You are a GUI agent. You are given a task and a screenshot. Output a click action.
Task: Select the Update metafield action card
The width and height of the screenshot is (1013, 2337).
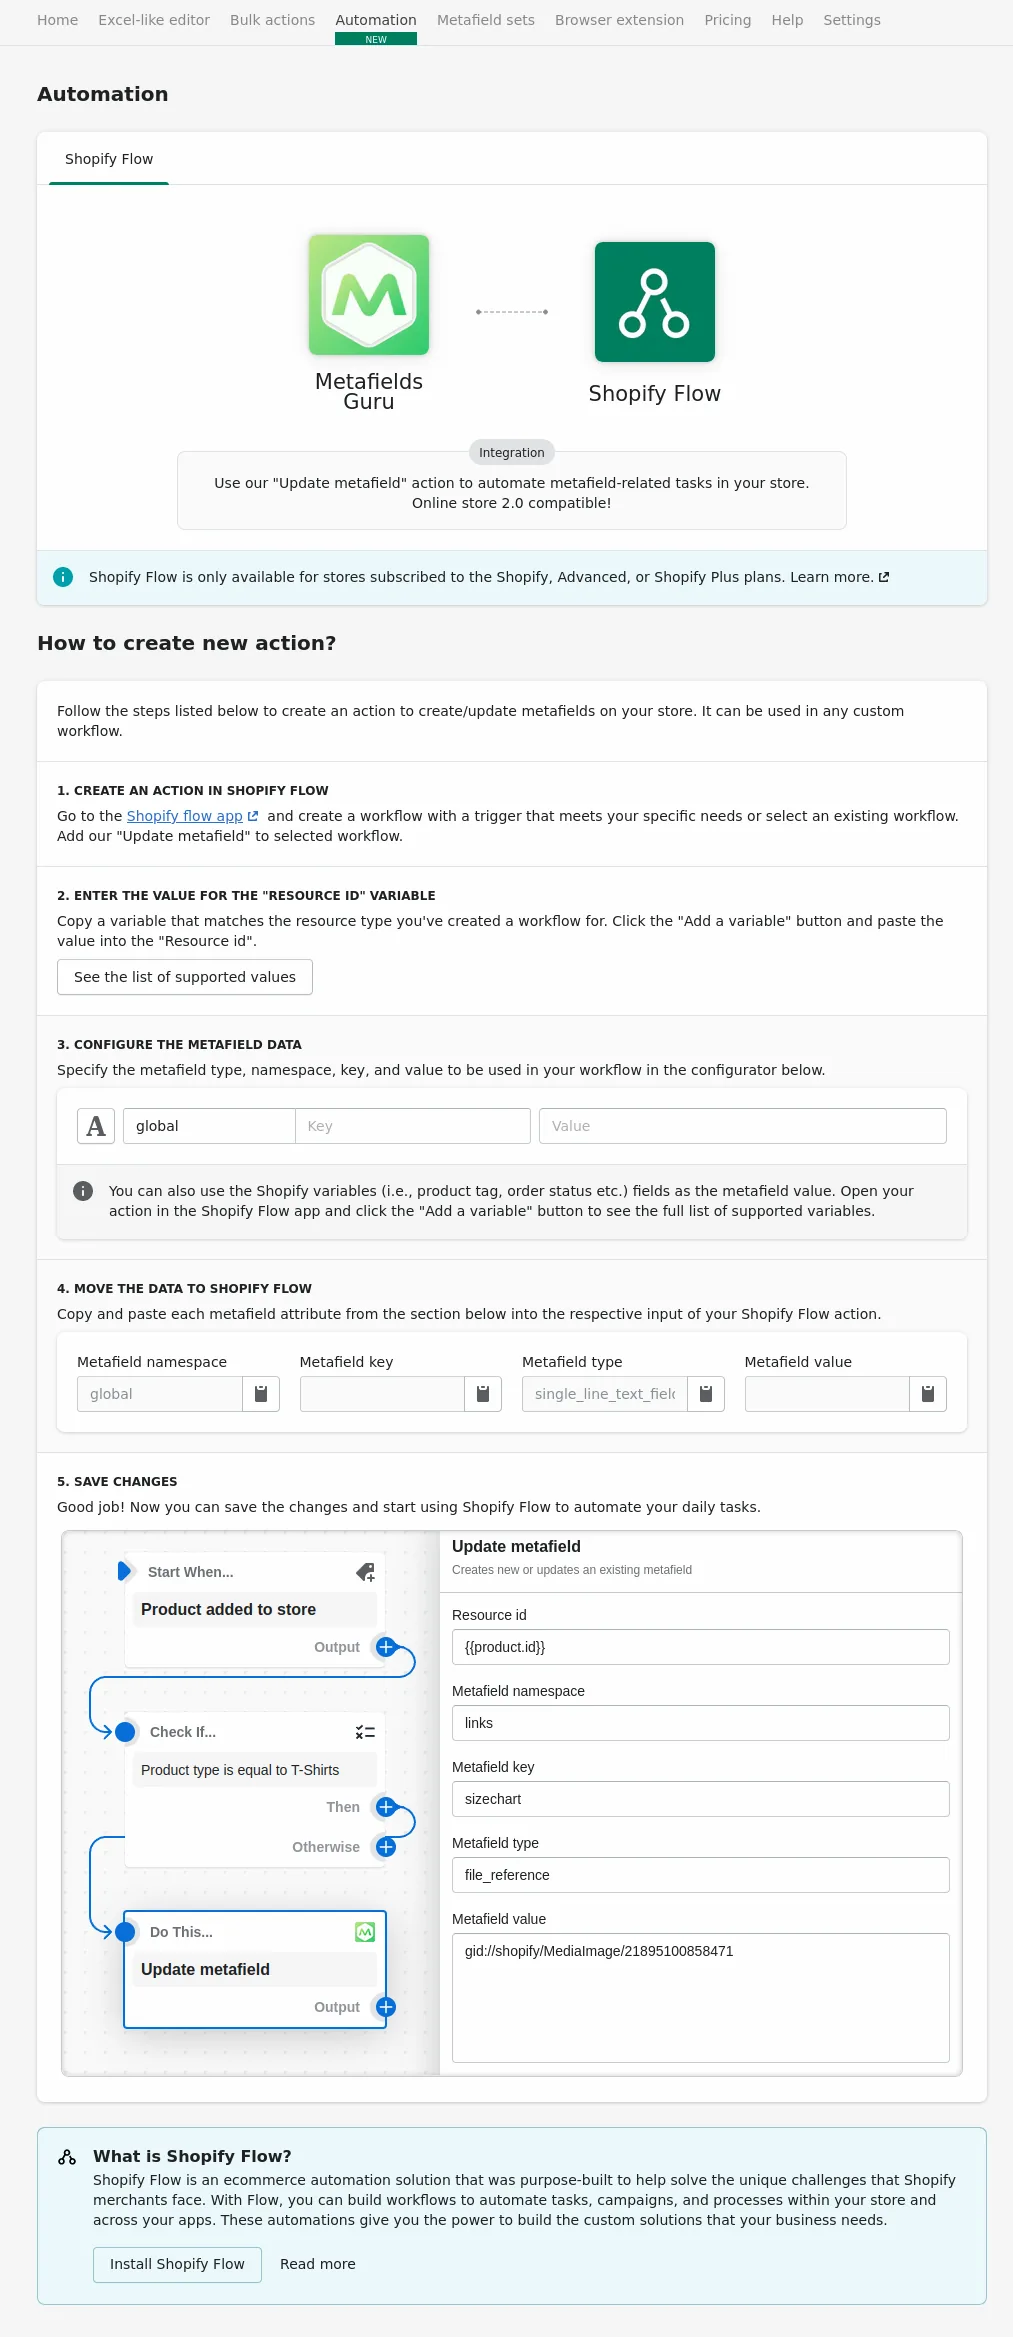pos(255,1969)
